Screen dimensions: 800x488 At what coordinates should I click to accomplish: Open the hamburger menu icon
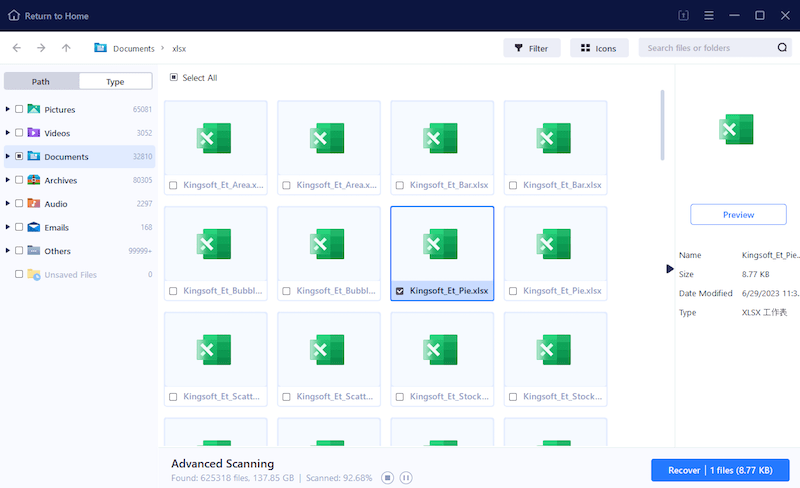tap(709, 15)
